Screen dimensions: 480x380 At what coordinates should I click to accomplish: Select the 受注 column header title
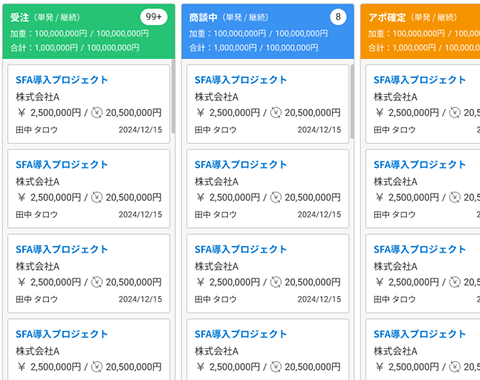(x=20, y=17)
